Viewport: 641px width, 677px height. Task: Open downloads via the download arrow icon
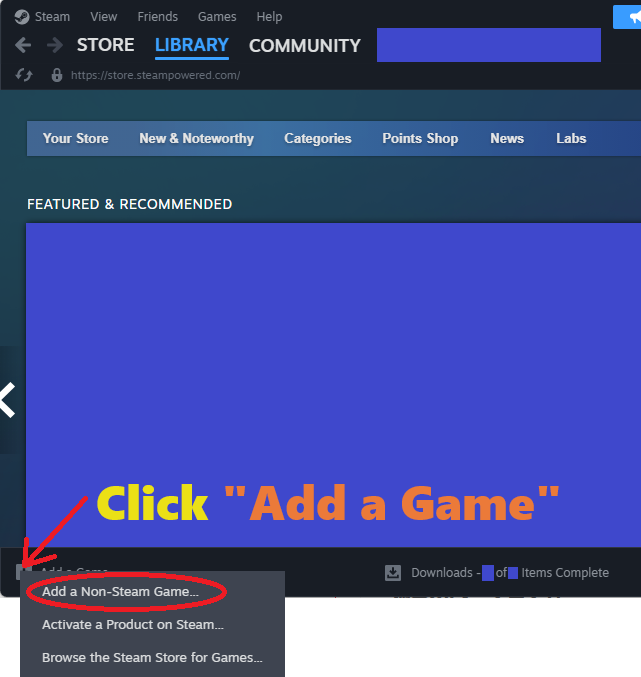(393, 573)
